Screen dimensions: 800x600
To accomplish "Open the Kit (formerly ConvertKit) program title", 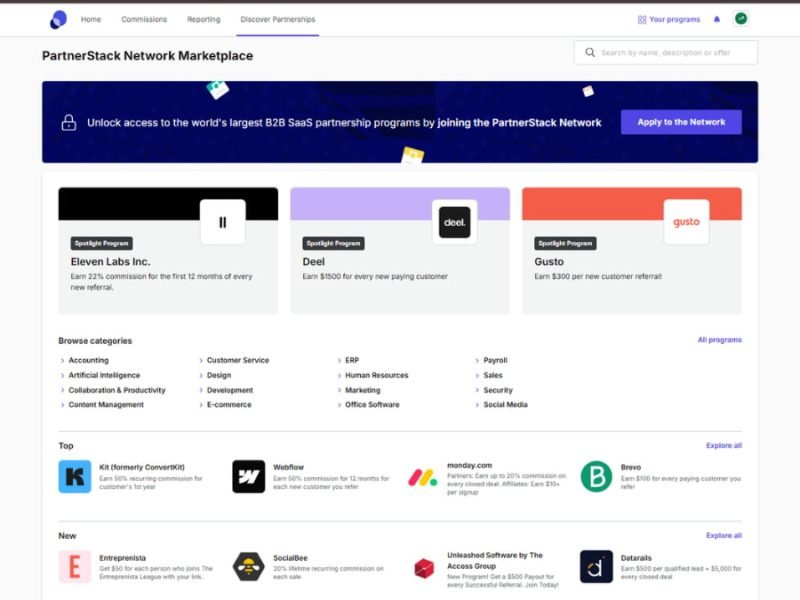I will pyautogui.click(x=142, y=467).
